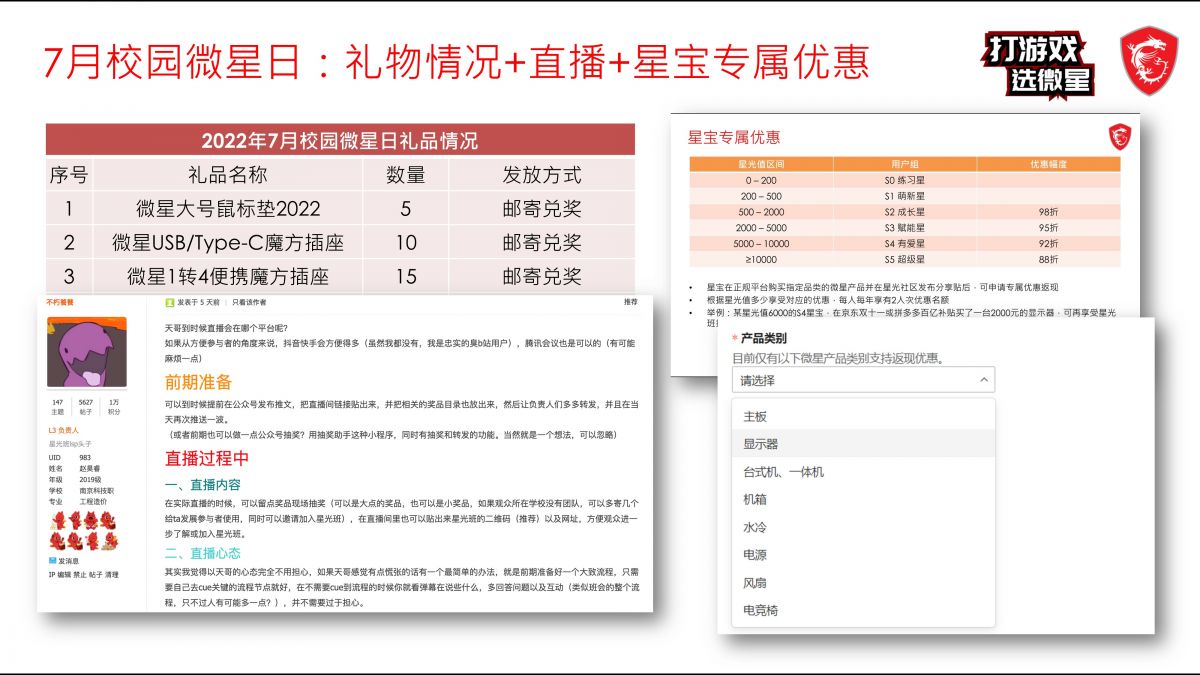Click the 打游戏选微星 slogan graphic

pyautogui.click(x=1041, y=64)
